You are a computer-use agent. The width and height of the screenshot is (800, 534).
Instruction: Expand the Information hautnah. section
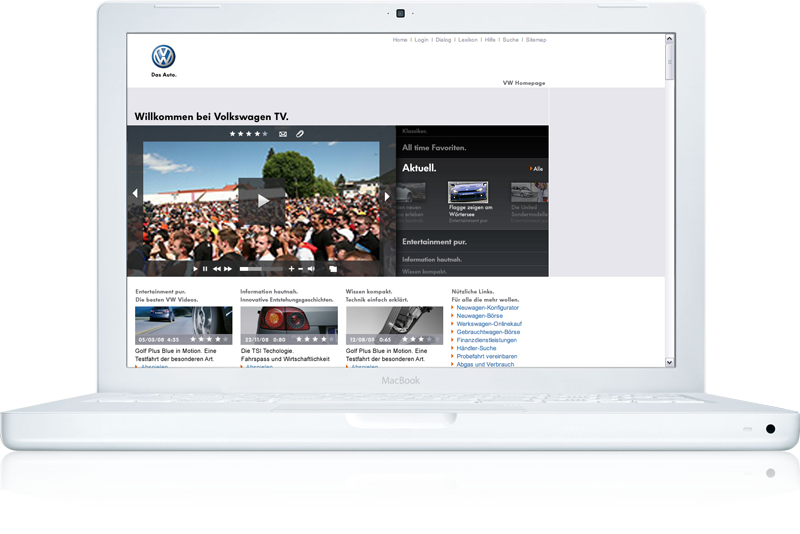pos(432,259)
